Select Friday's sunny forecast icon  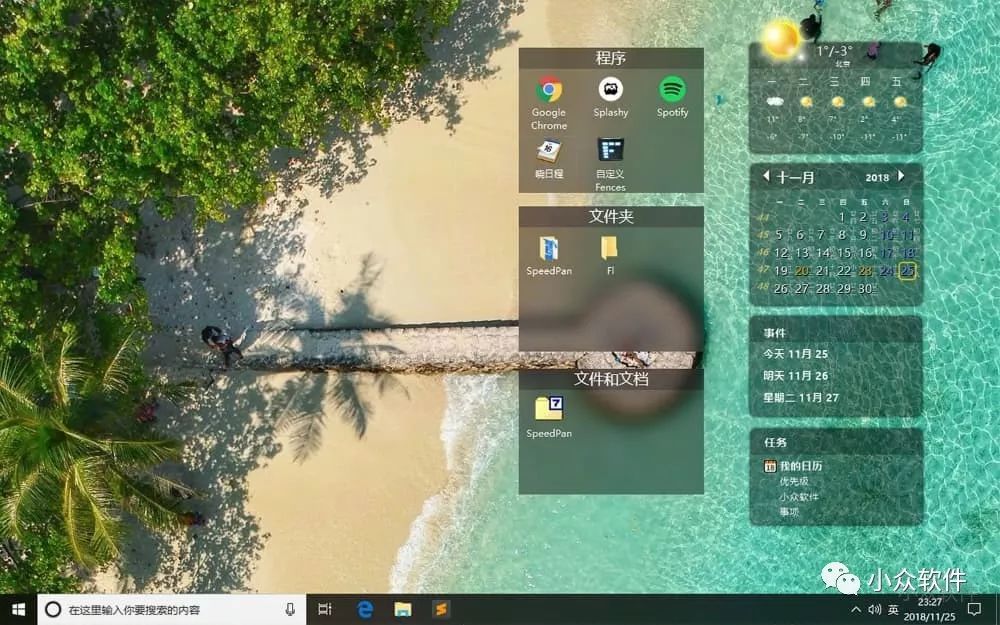click(900, 101)
